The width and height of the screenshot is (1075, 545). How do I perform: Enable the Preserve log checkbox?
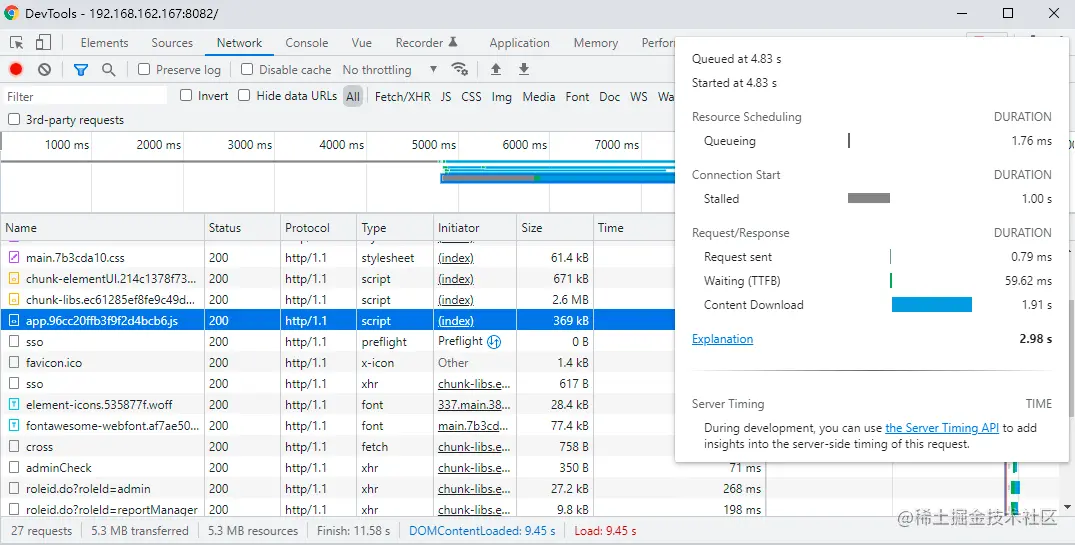click(x=144, y=69)
